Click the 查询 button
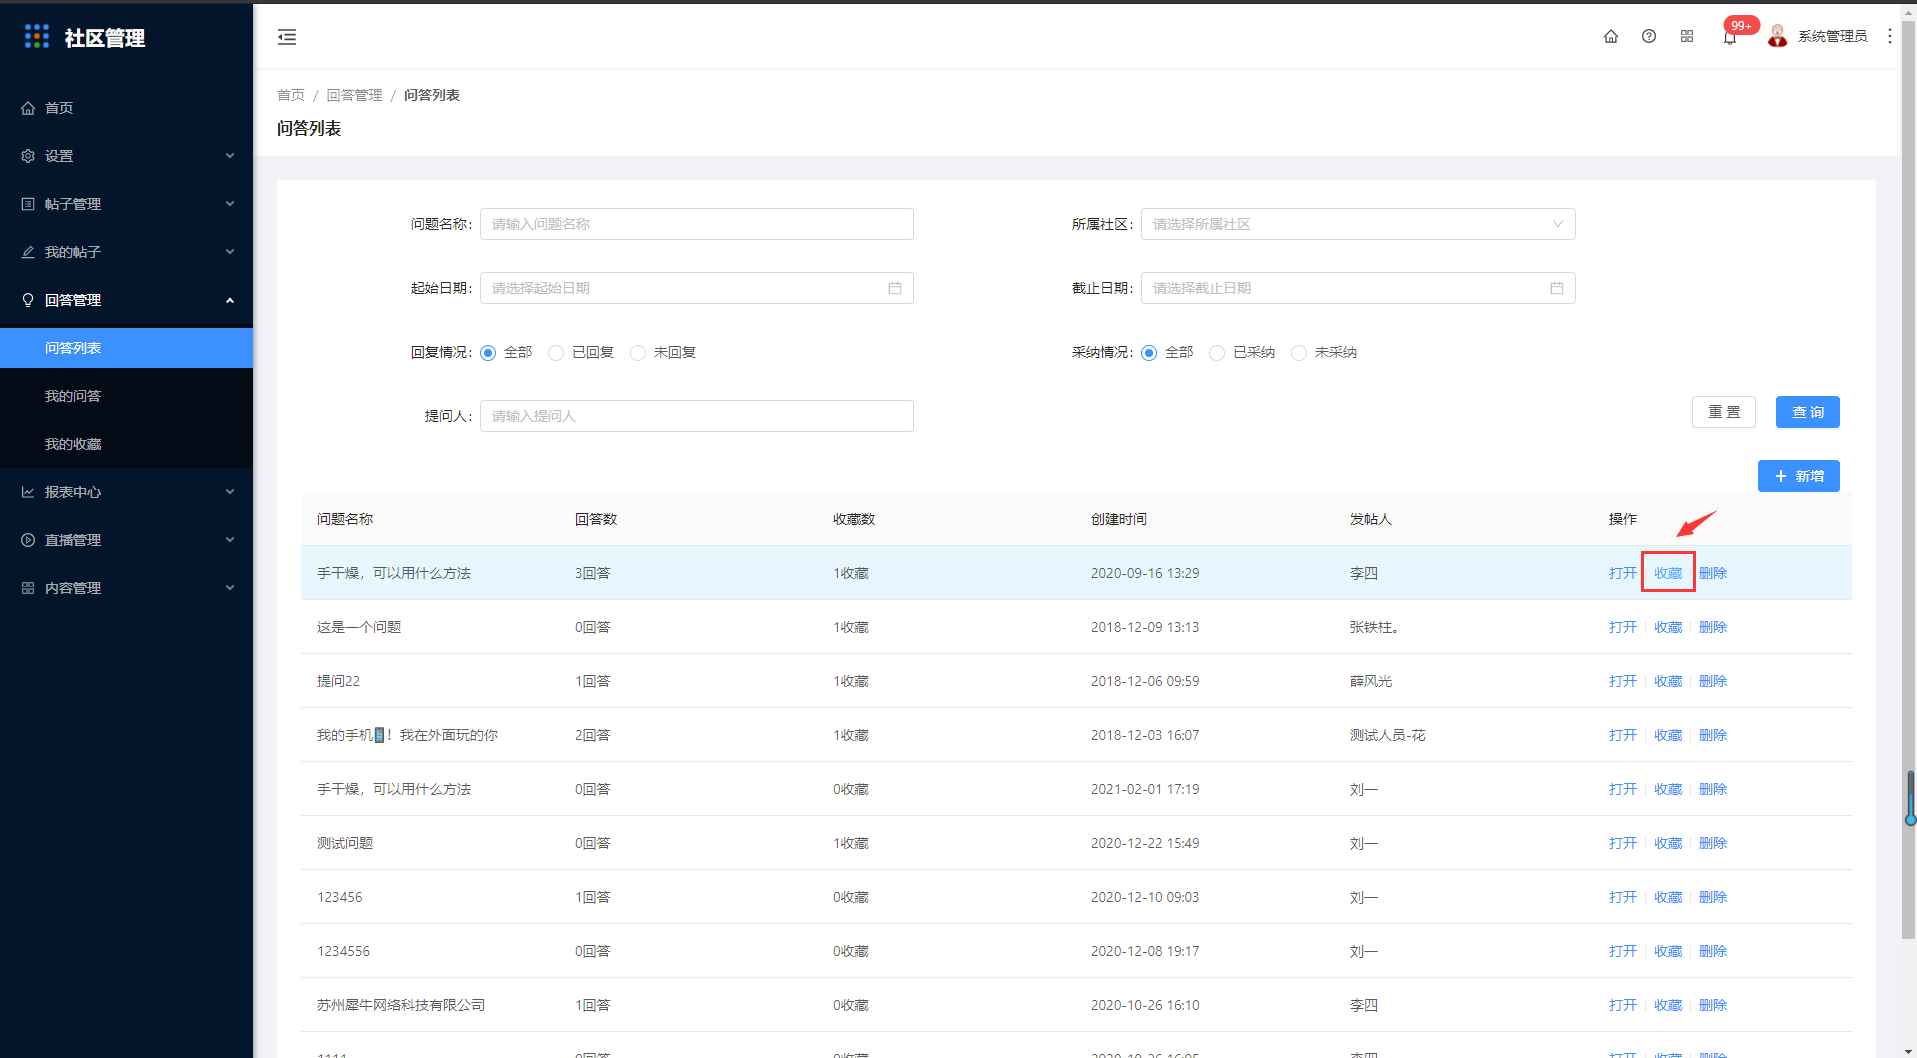The image size is (1917, 1058). [1807, 412]
